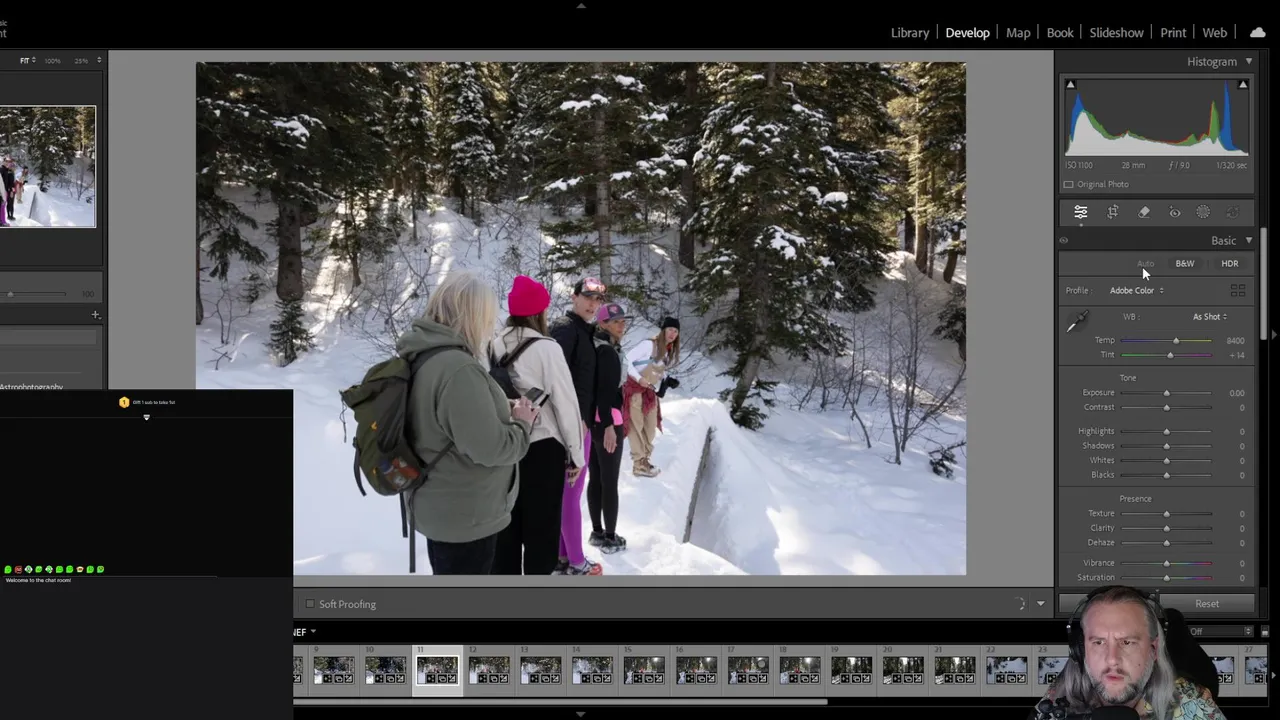Click the Auto tone button

[x=1145, y=263]
